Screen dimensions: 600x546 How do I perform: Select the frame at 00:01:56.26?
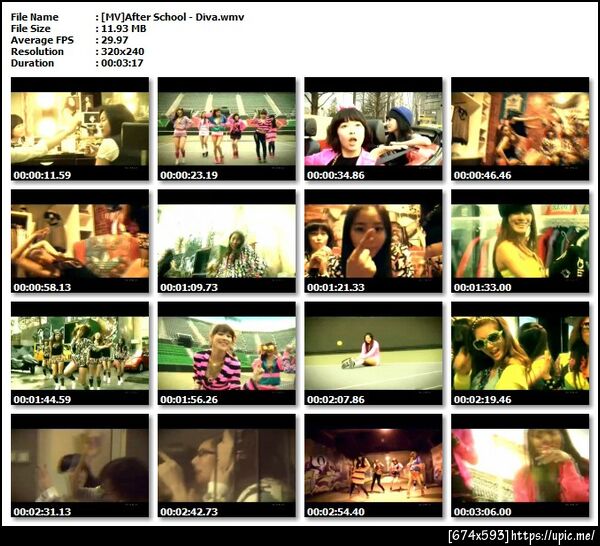pyautogui.click(x=227, y=353)
